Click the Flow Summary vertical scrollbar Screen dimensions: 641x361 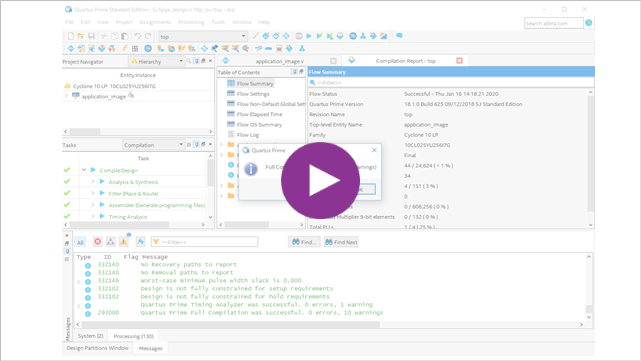pos(590,158)
